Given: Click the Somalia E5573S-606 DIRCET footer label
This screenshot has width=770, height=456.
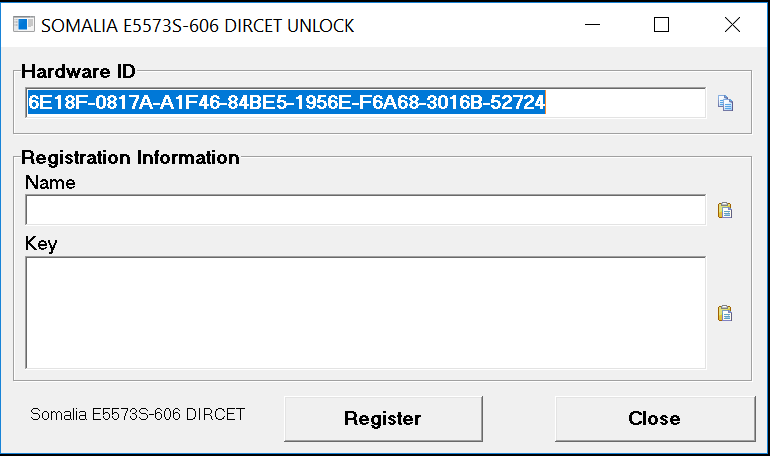Looking at the screenshot, I should (x=138, y=414).
